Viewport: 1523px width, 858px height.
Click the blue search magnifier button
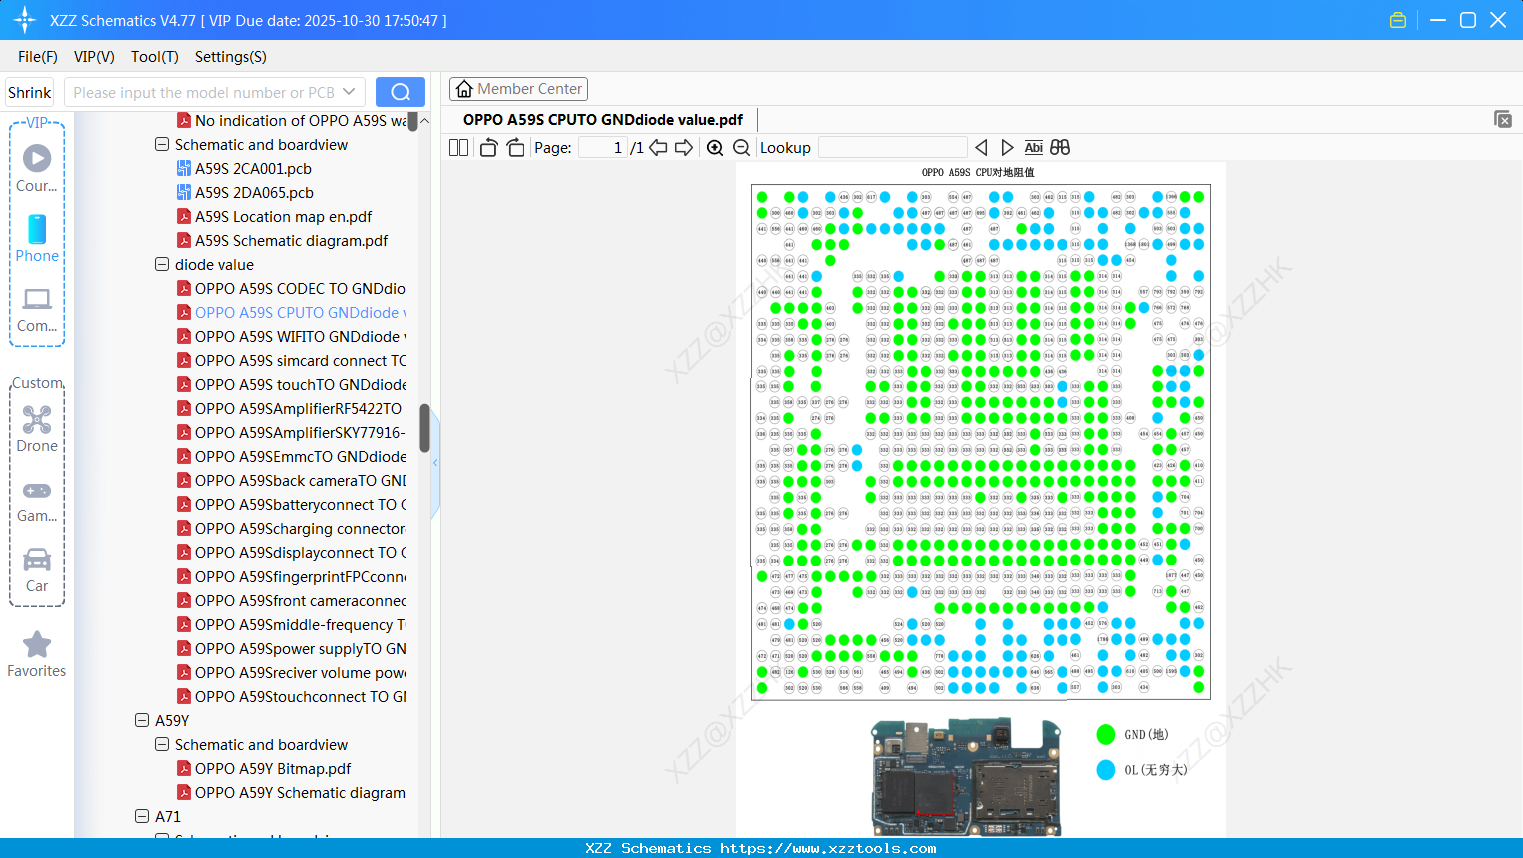(400, 92)
